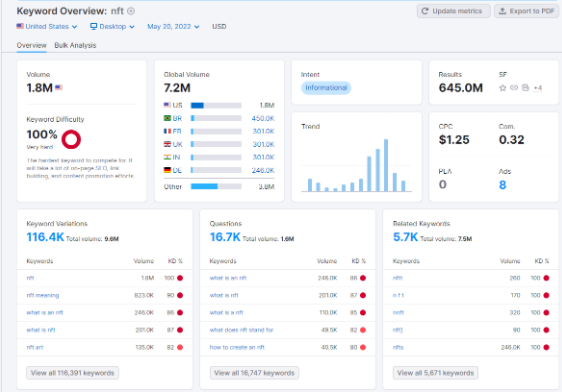Export the report to PDF
The height and width of the screenshot is (392, 562).
(x=526, y=11)
